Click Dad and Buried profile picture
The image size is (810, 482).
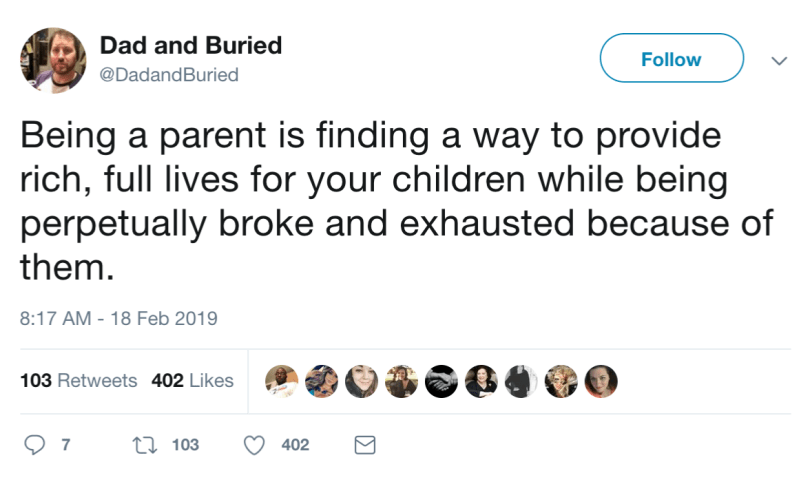[x=53, y=60]
